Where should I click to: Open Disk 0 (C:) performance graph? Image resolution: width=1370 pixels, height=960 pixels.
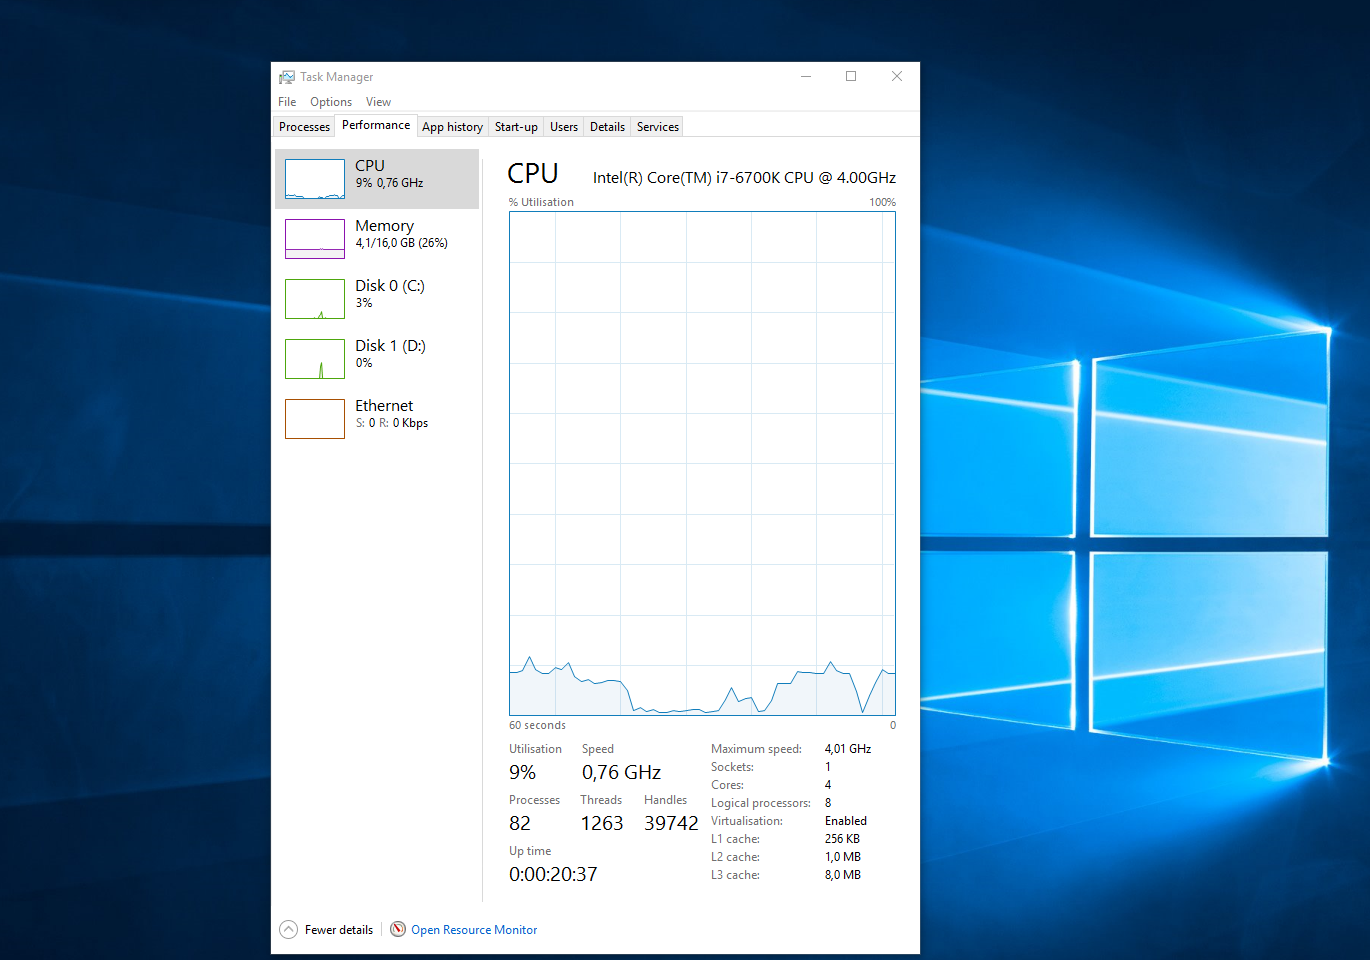pos(378,298)
